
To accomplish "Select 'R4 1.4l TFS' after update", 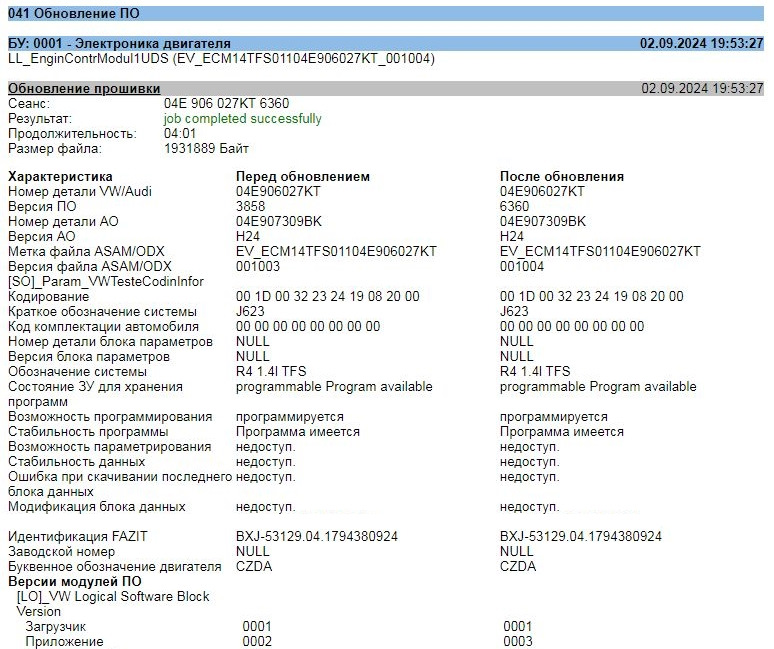I will pyautogui.click(x=535, y=371).
